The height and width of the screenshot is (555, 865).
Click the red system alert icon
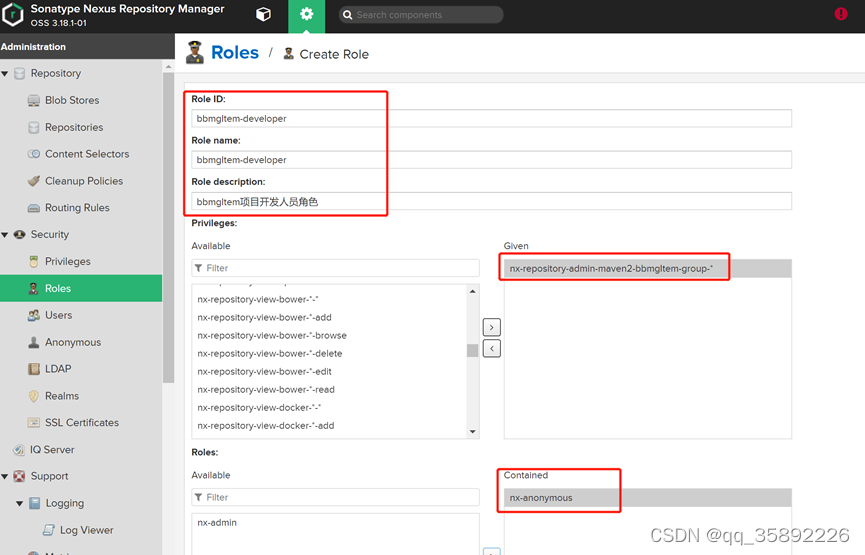coord(841,14)
